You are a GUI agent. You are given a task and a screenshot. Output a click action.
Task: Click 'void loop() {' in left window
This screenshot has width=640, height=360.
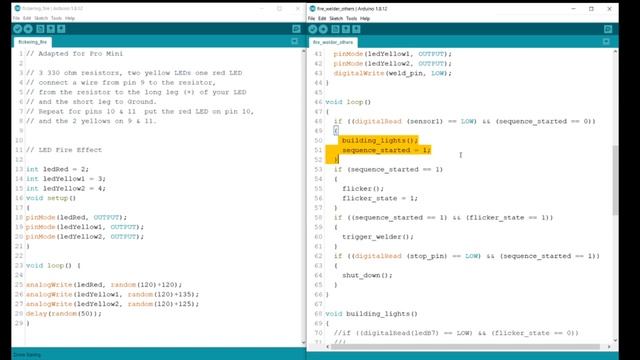click(x=53, y=265)
